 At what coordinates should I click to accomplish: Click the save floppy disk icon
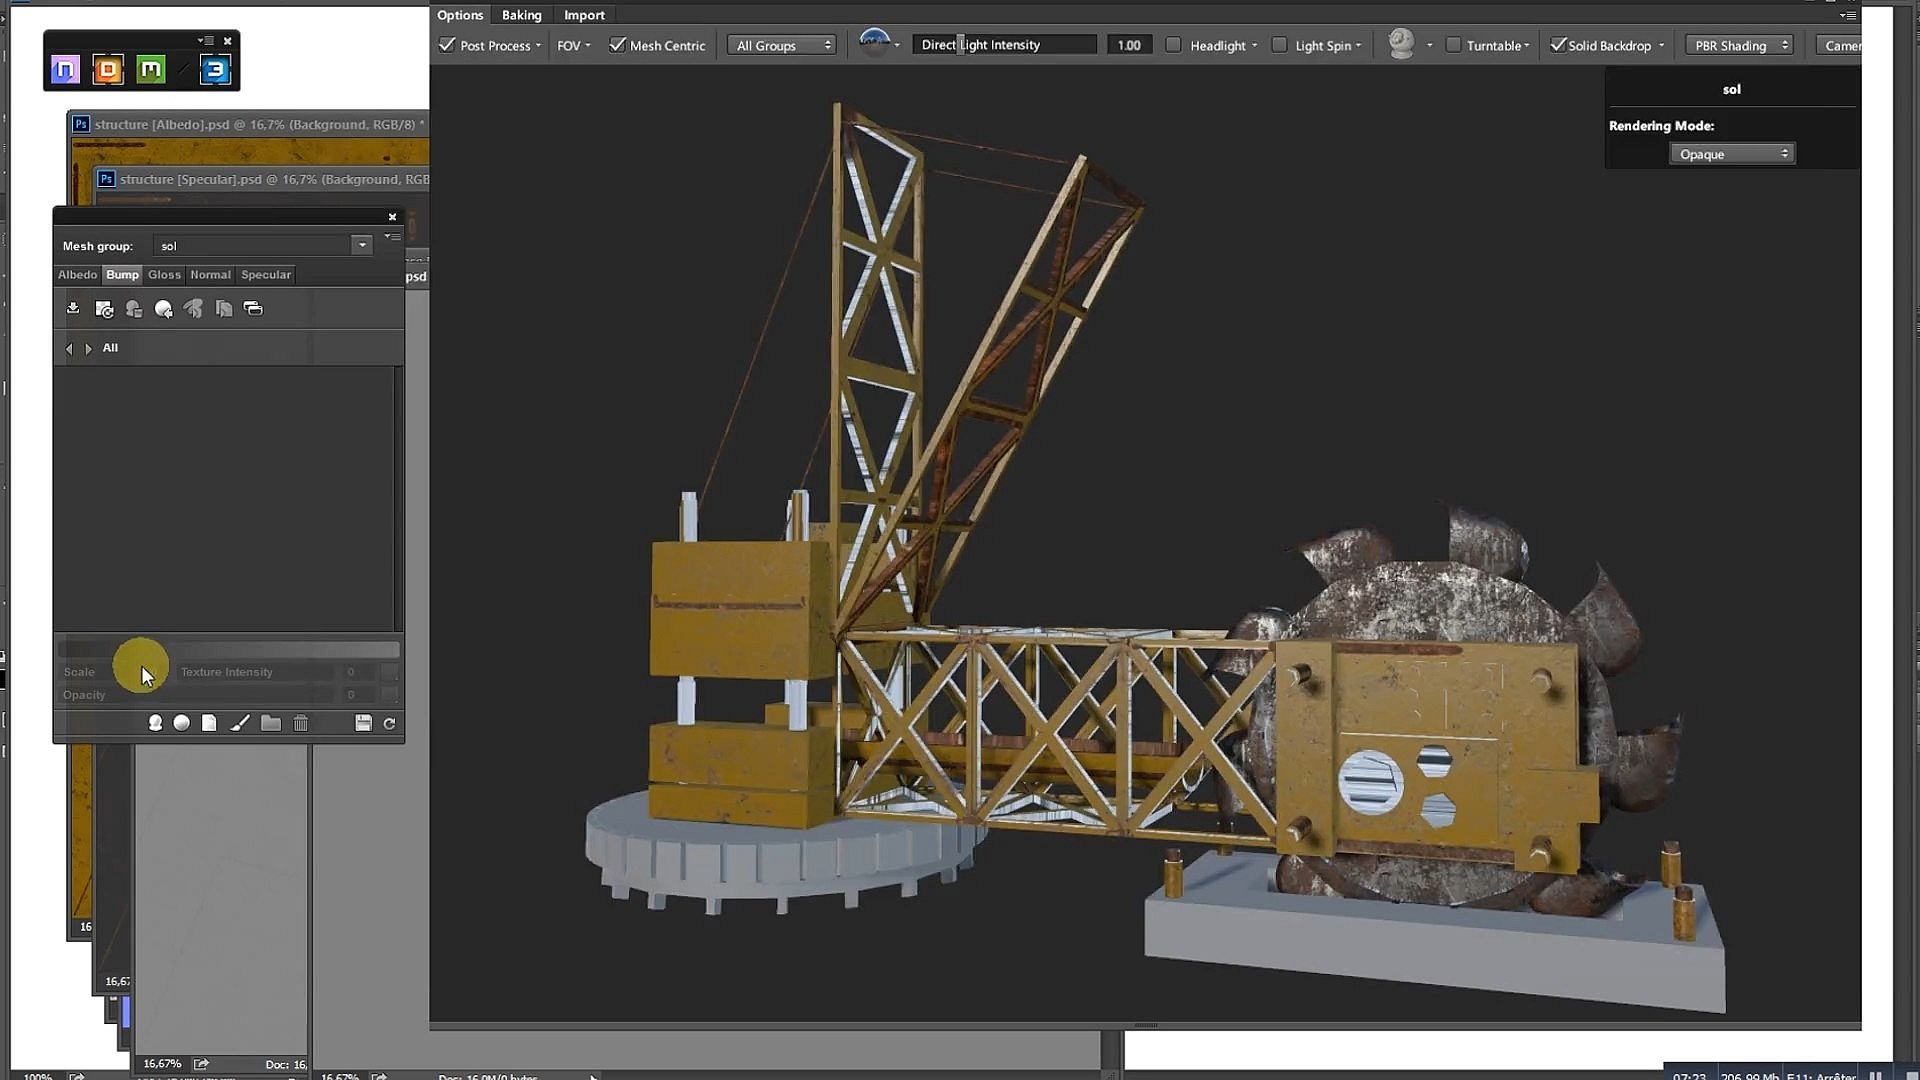point(363,723)
